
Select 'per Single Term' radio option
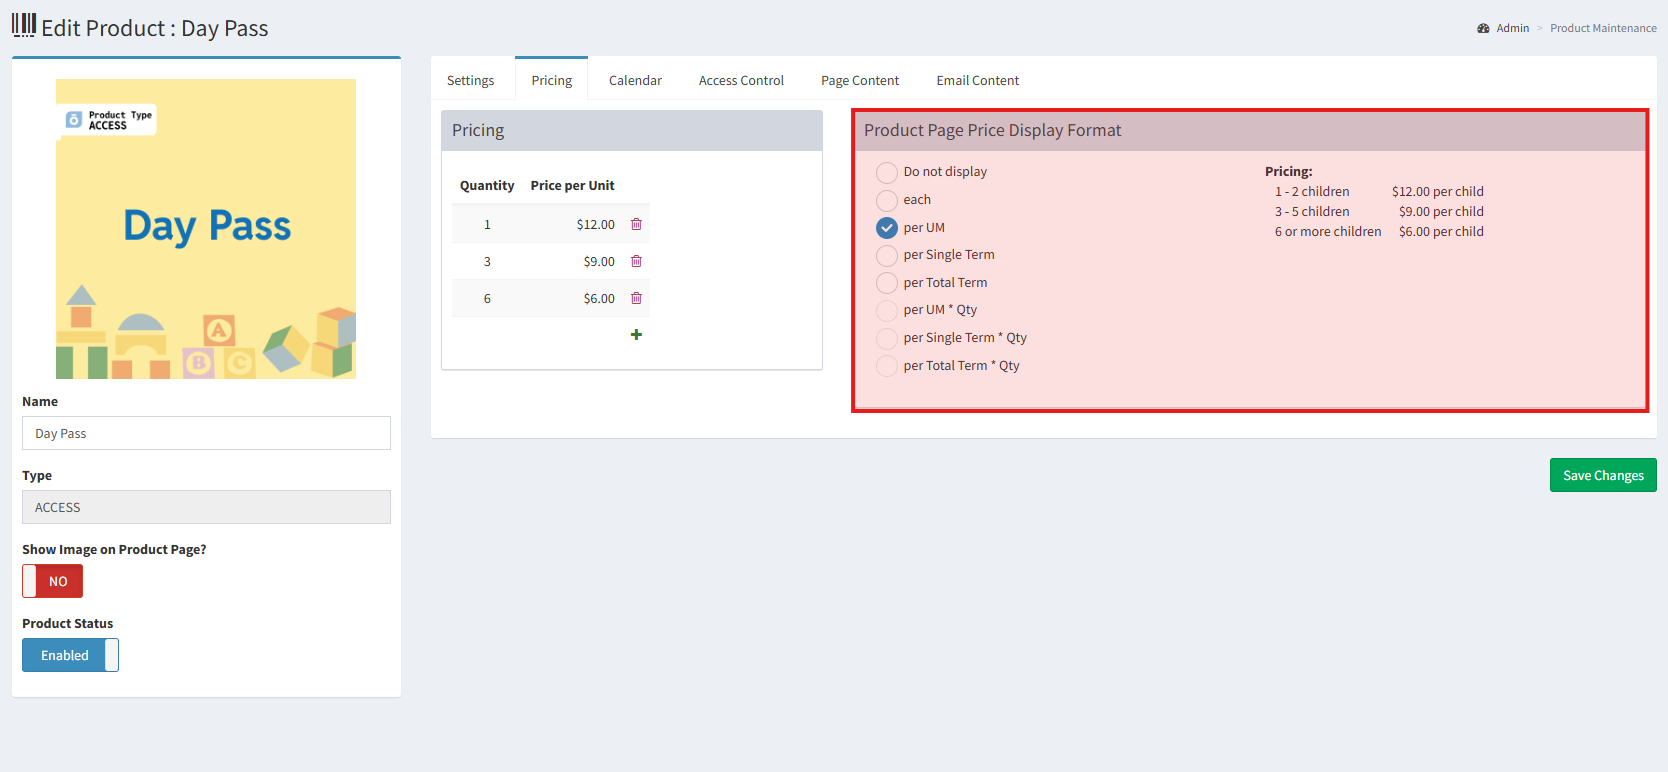(887, 255)
